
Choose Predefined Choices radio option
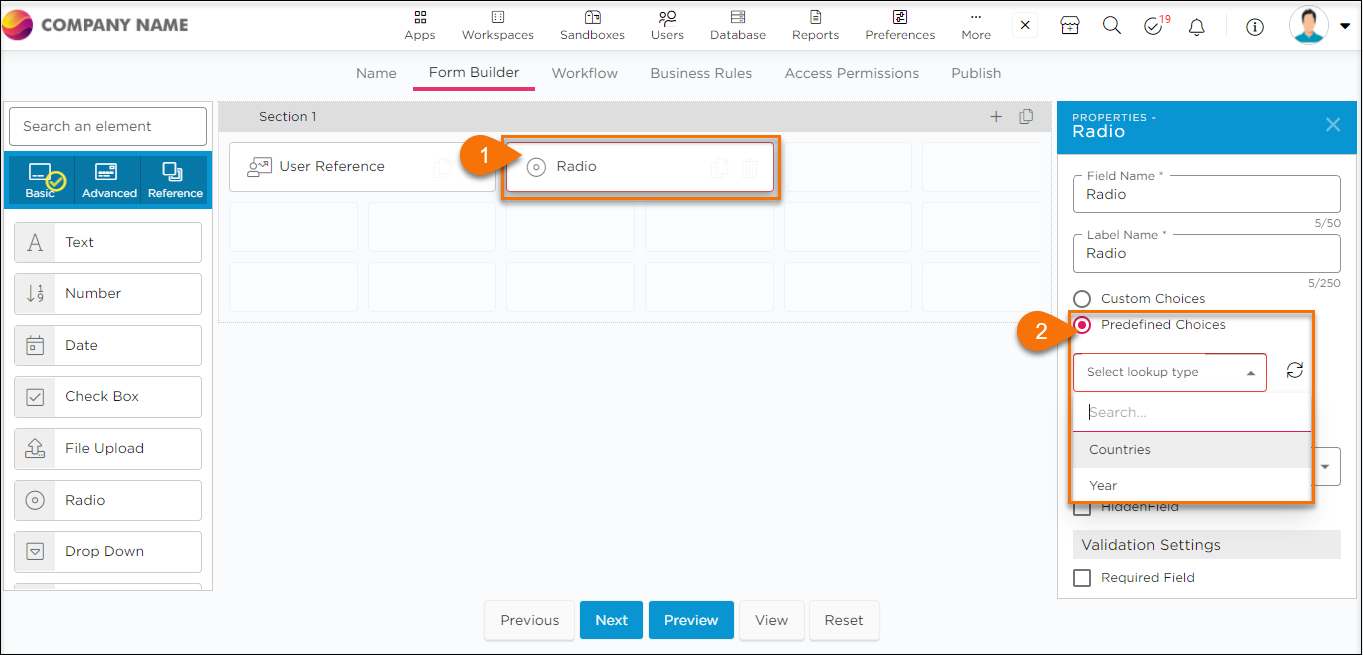[x=1082, y=325]
